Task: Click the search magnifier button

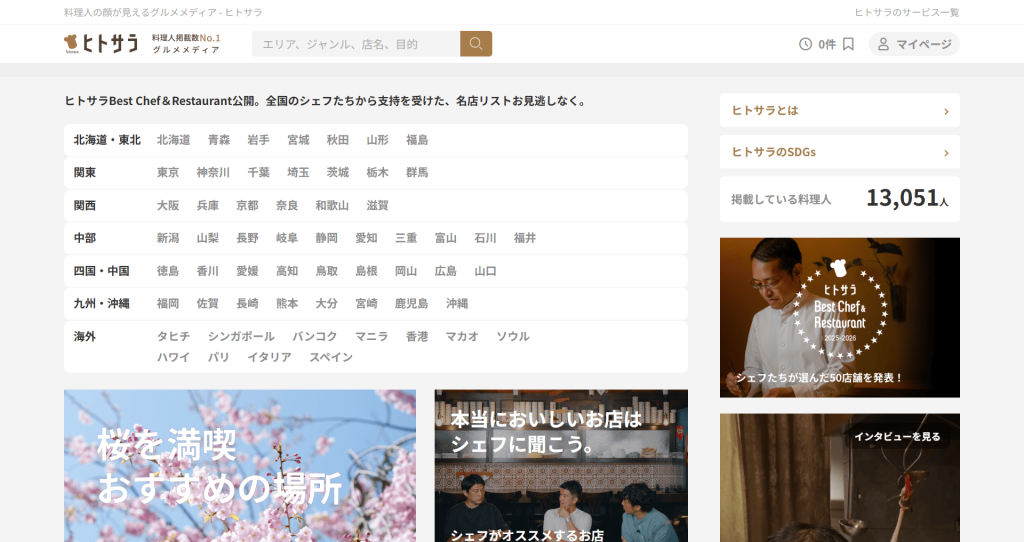Action: pos(476,44)
